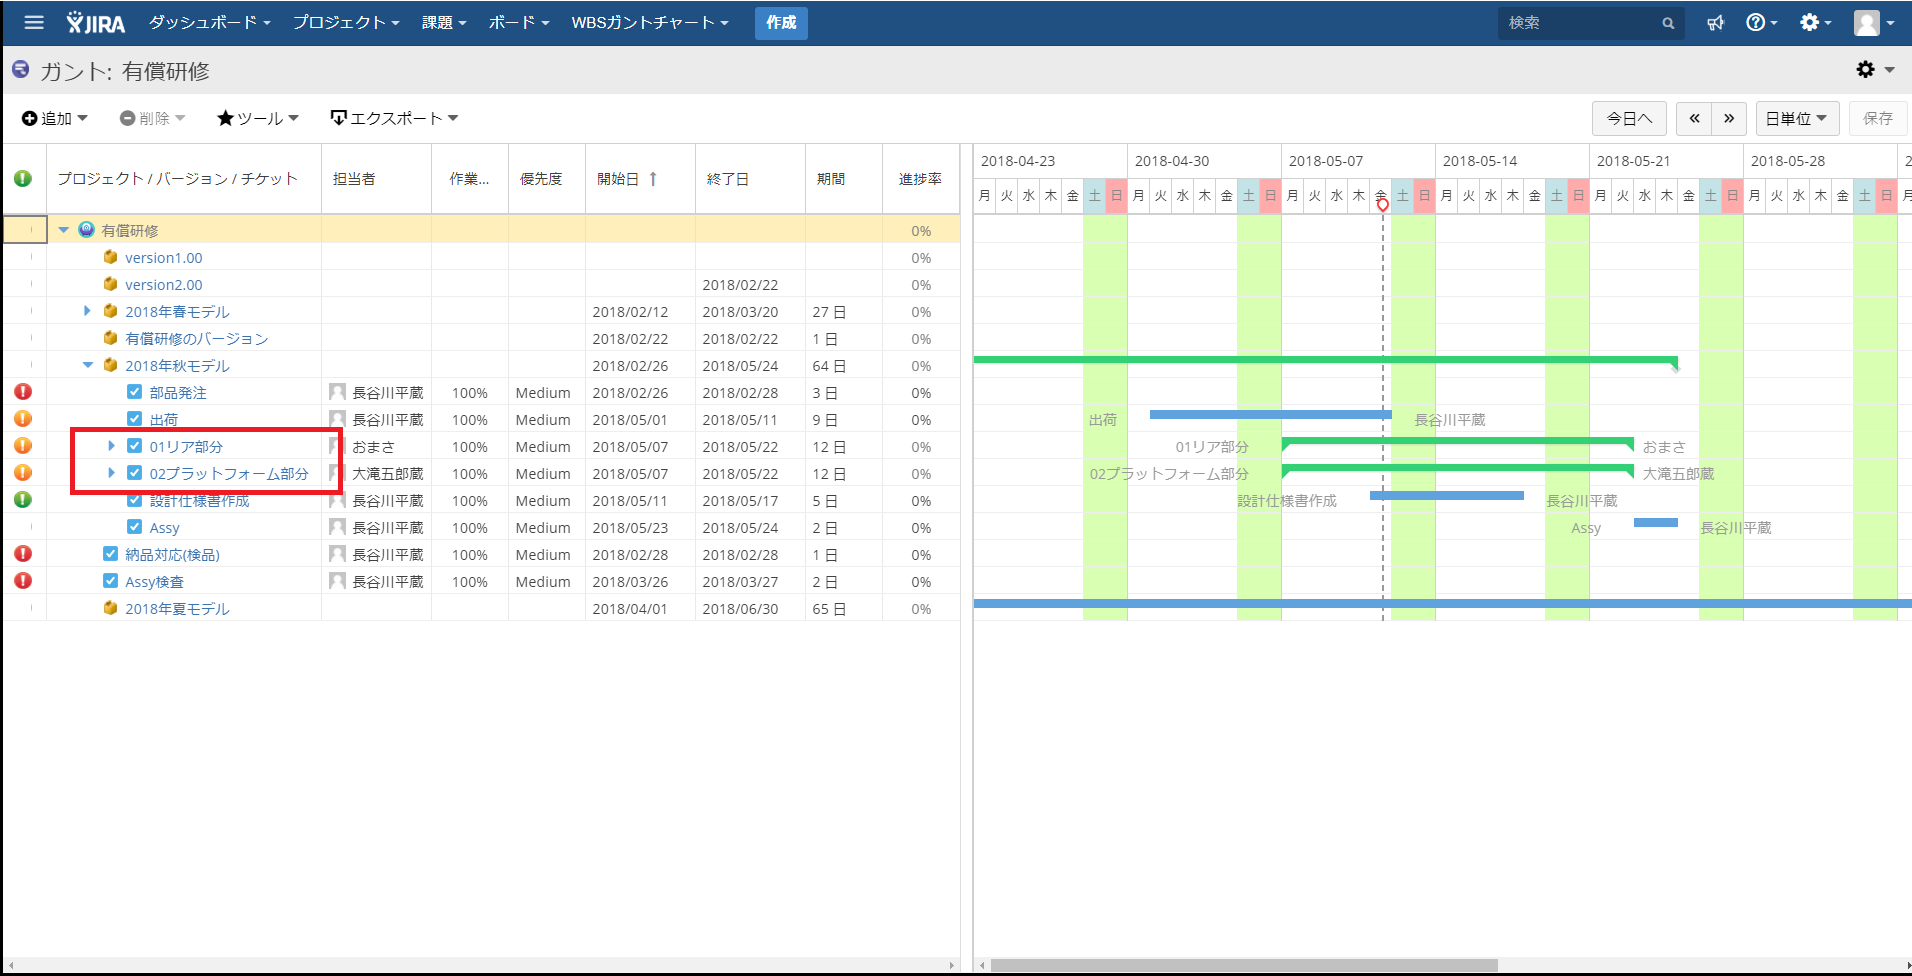Click the 設計仕様書作成 Gantt bar

(1447, 495)
